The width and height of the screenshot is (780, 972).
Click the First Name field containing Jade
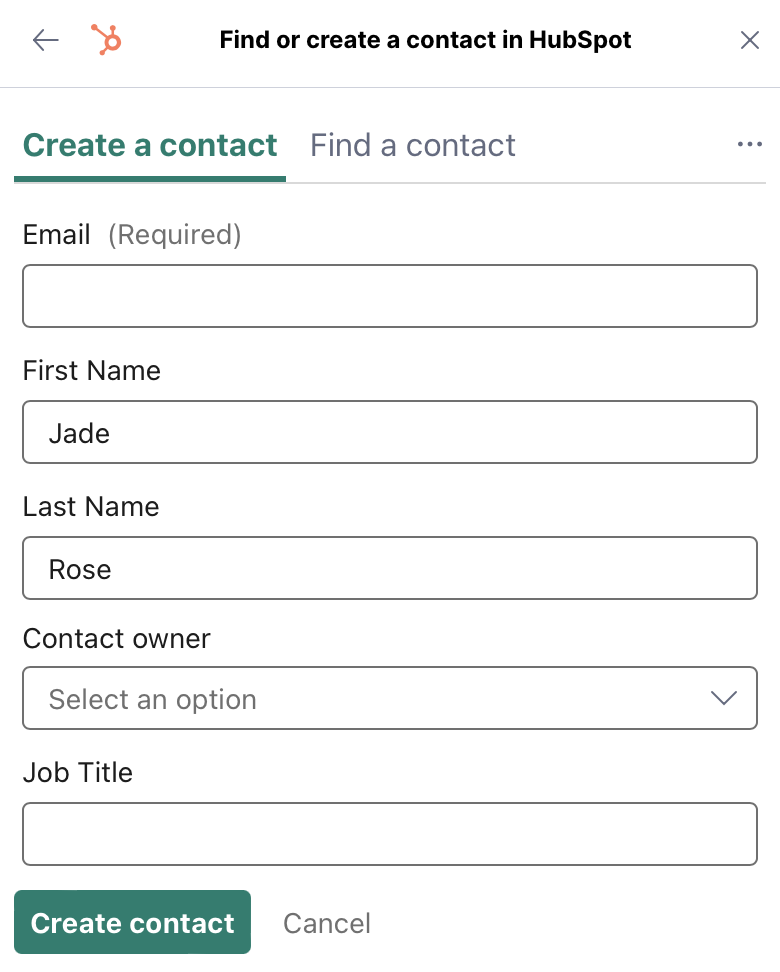pos(390,432)
